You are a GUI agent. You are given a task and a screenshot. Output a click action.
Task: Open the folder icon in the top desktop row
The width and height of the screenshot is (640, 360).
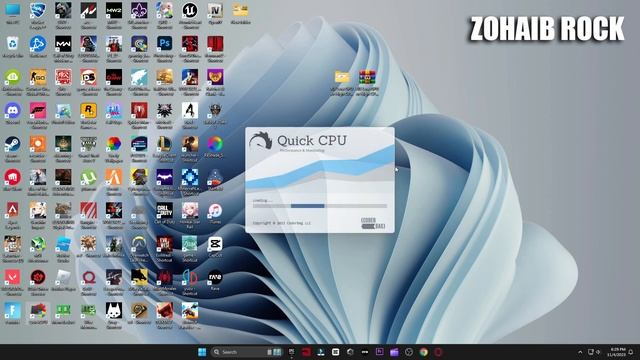coord(240,11)
